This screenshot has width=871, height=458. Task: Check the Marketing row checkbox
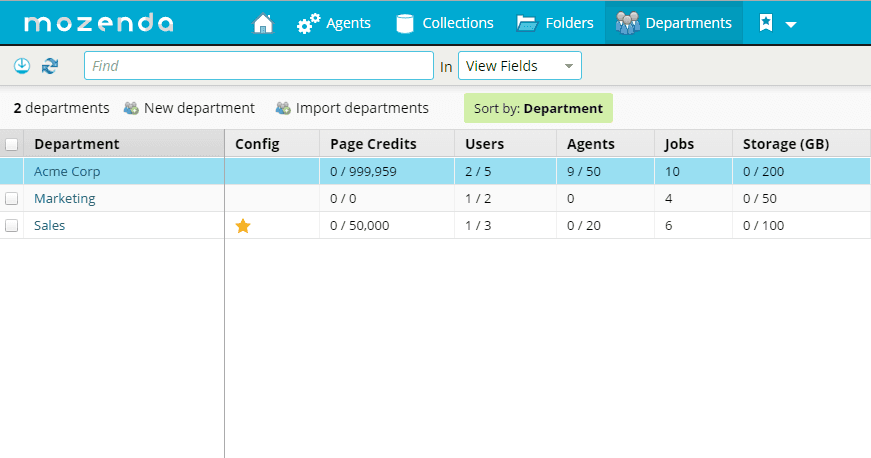pos(11,198)
